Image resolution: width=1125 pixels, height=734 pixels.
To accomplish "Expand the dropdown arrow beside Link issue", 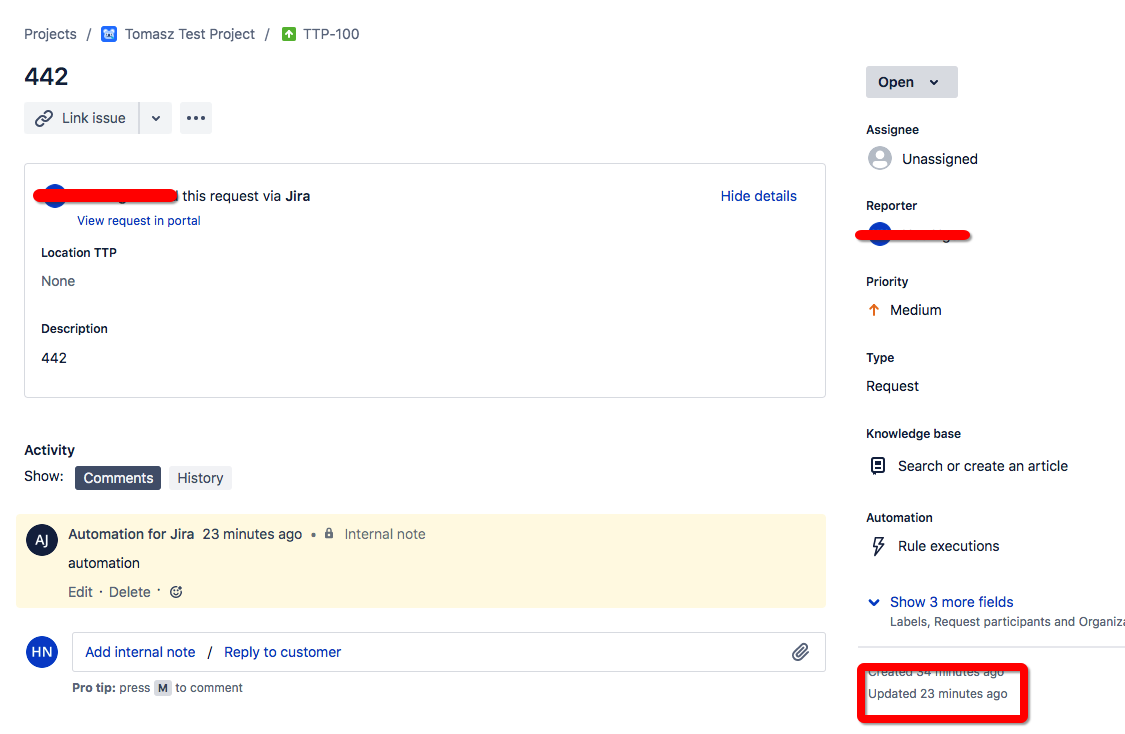I will coord(156,118).
